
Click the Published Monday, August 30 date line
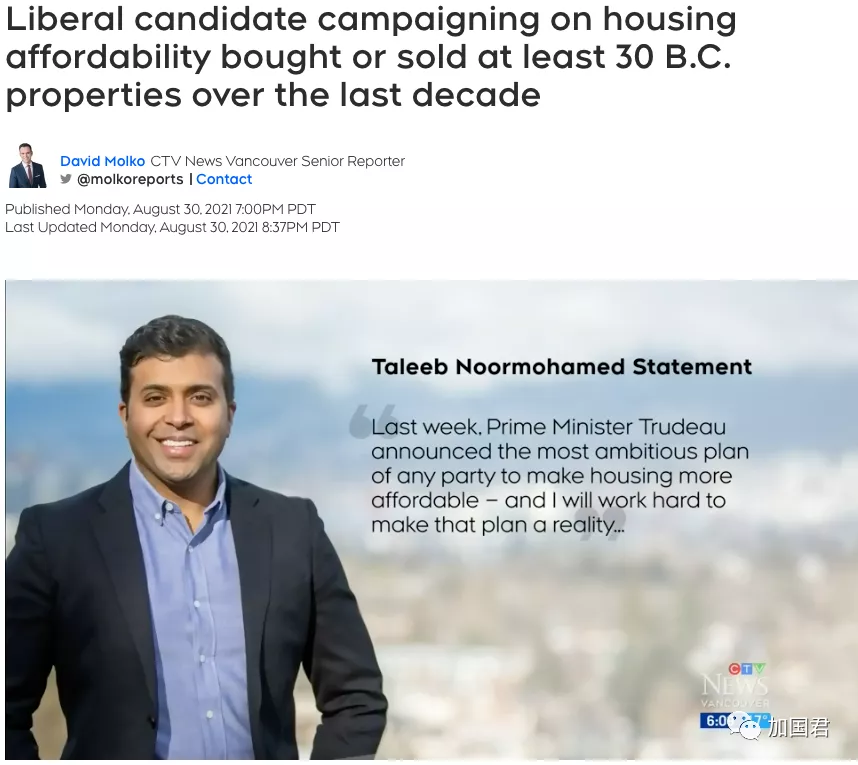(160, 209)
